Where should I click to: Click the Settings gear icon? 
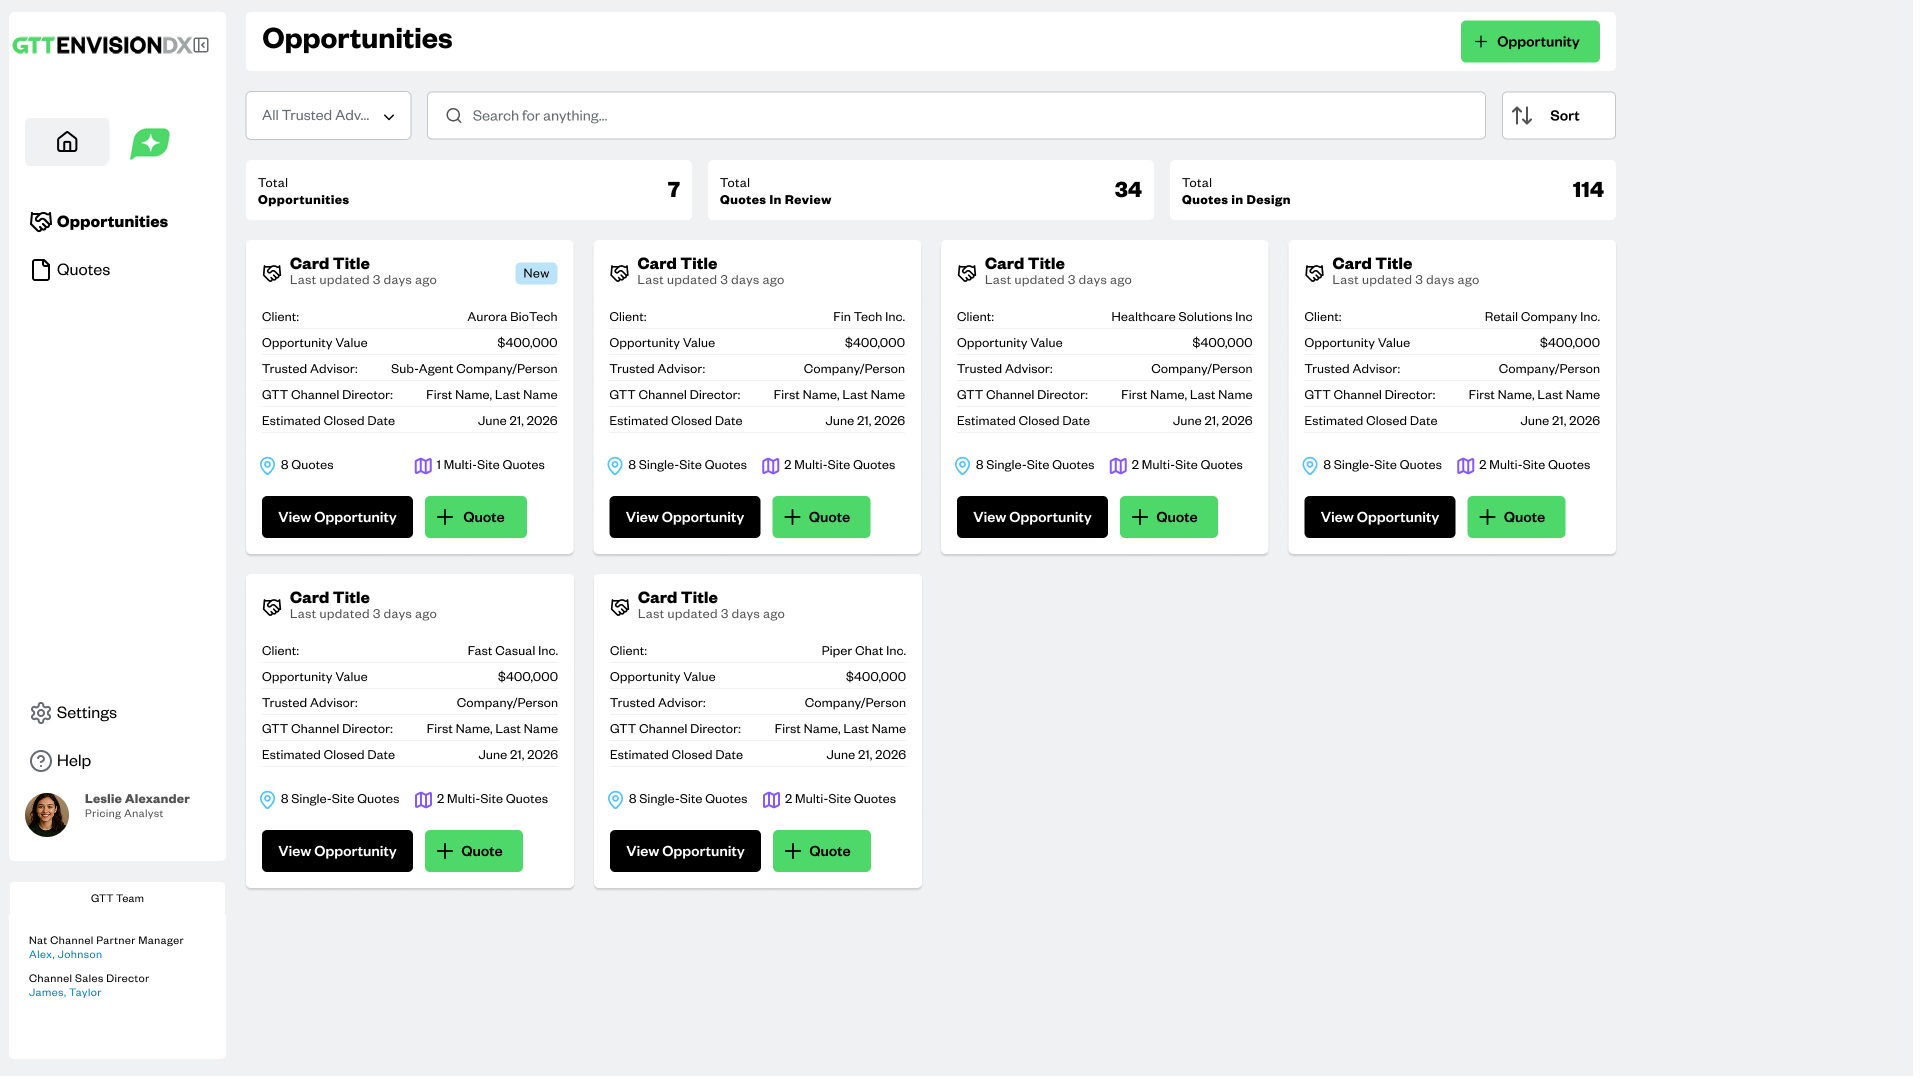tap(41, 713)
